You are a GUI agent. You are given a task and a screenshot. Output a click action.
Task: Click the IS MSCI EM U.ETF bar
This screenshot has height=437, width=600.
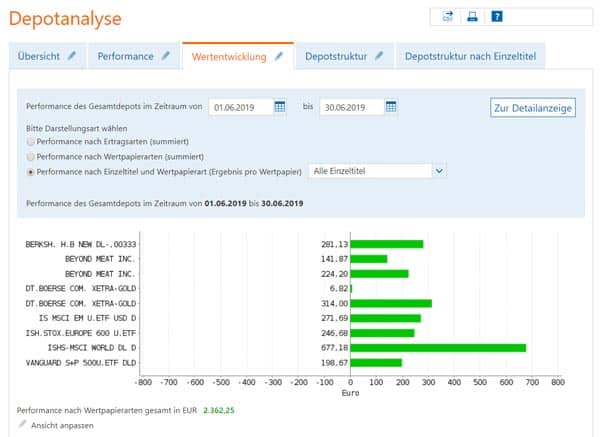click(x=386, y=318)
